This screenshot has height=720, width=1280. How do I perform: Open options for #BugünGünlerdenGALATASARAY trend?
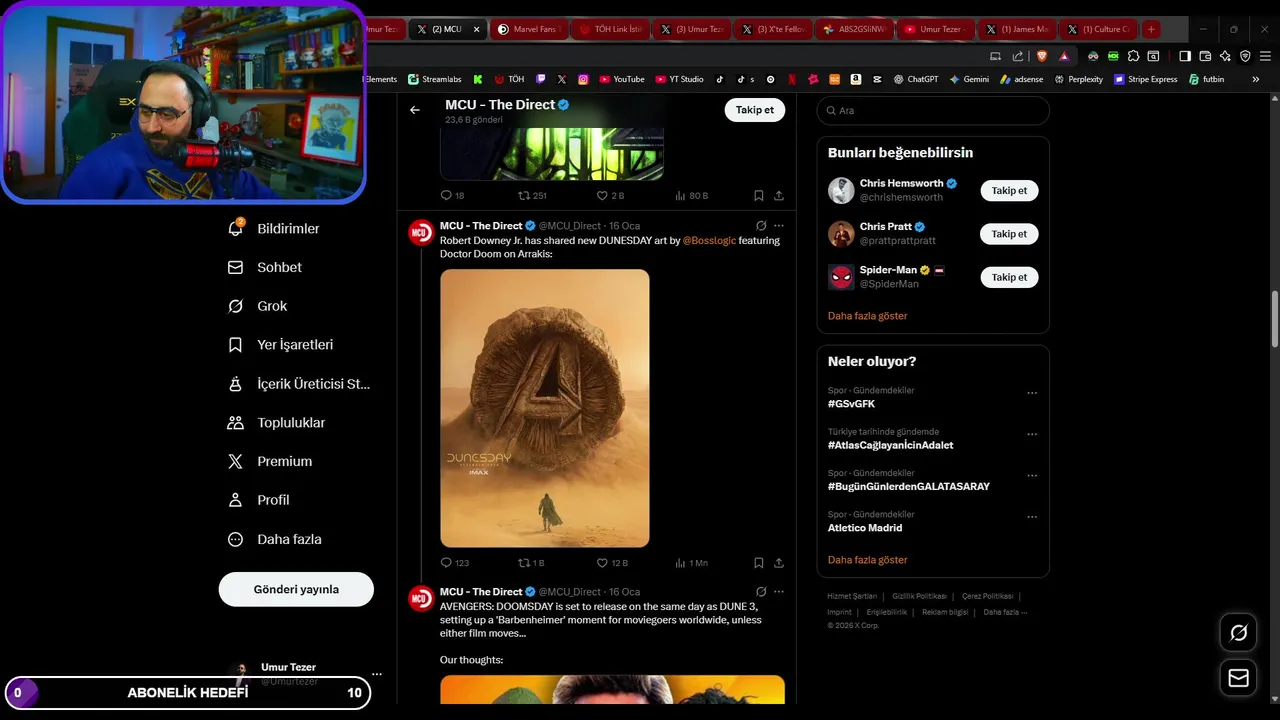1032,476
